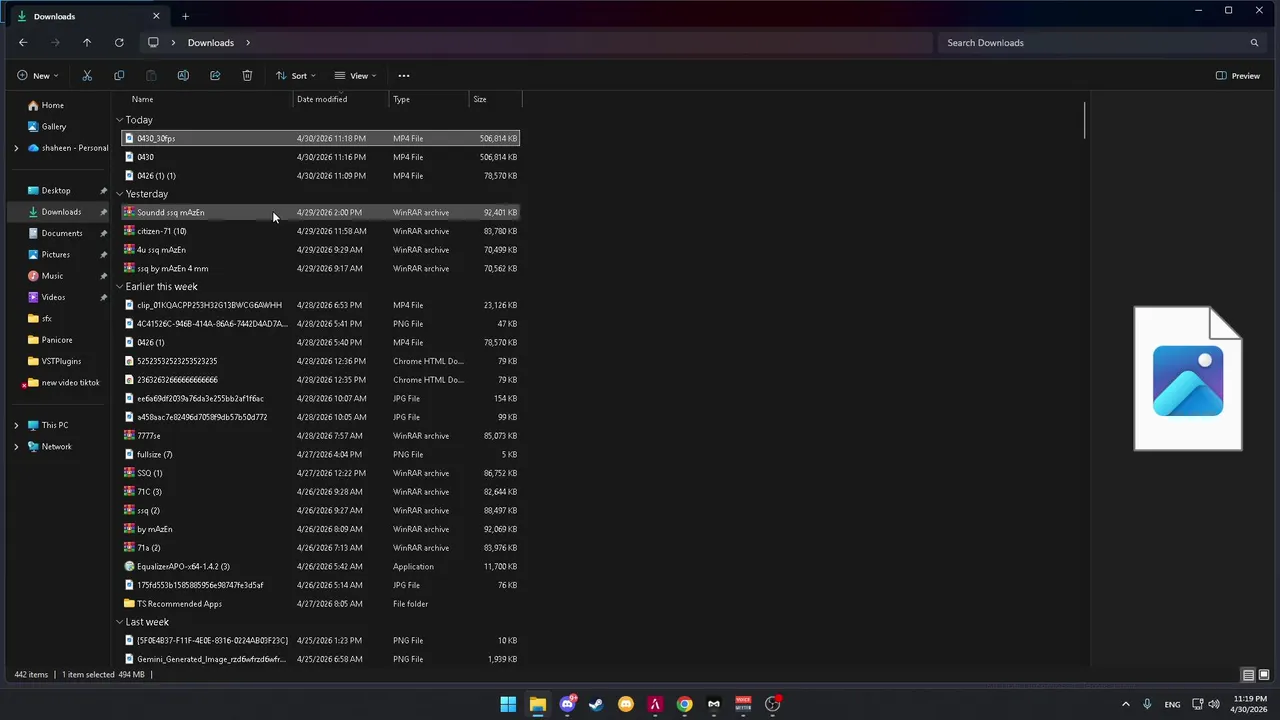Click the Cut scissors icon in toolbar
The width and height of the screenshot is (1280, 720).
pos(87,76)
